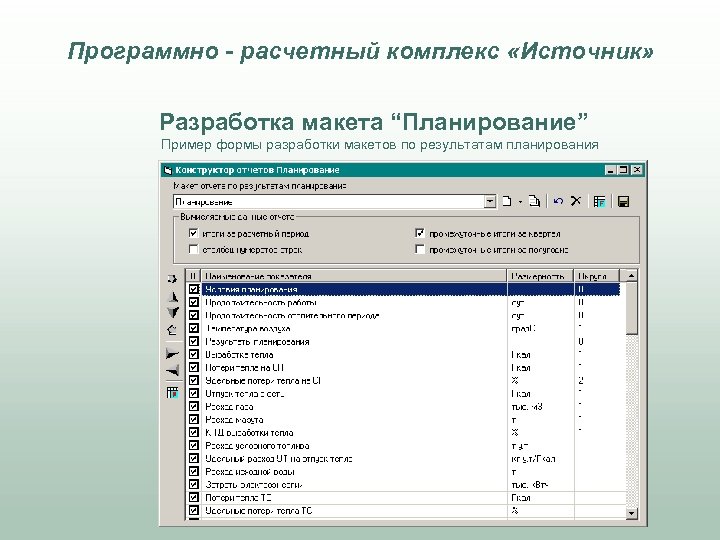Viewport: 720px width, 540px height.
Task: Open the Планирование layout combo box arrow
Action: (x=490, y=202)
